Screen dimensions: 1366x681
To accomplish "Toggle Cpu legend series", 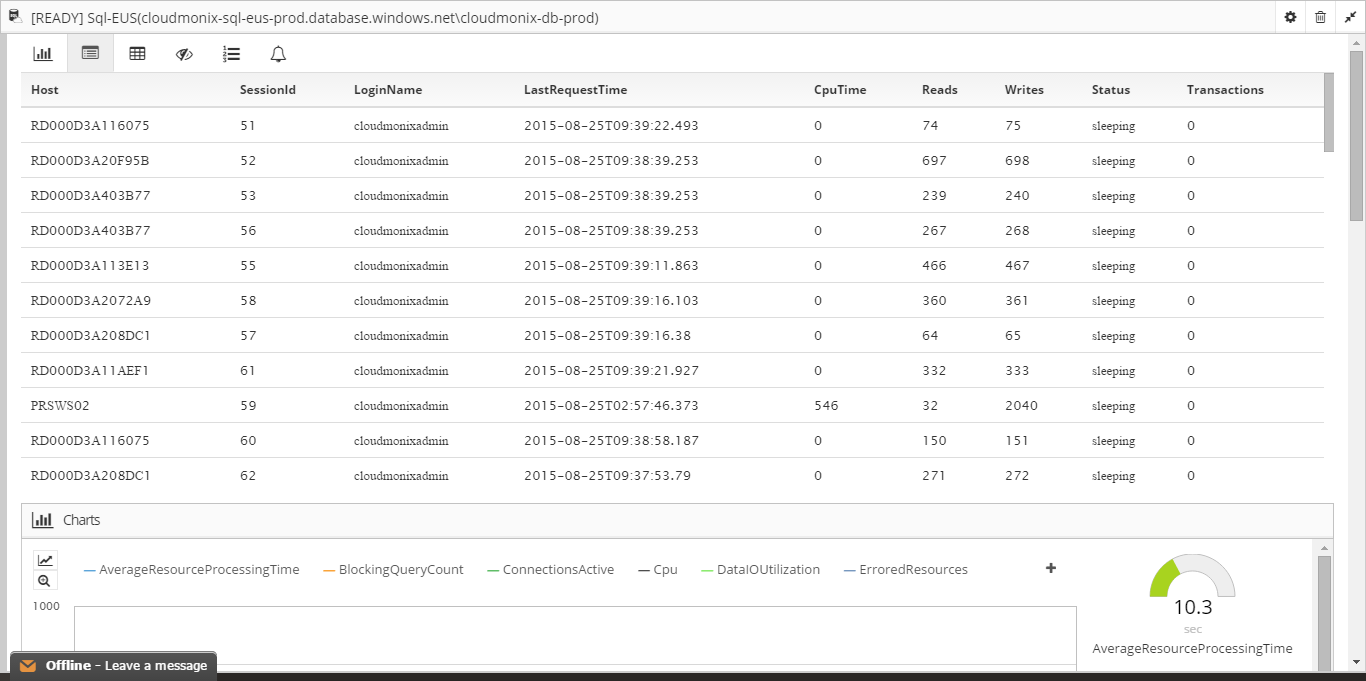I will click(x=658, y=570).
